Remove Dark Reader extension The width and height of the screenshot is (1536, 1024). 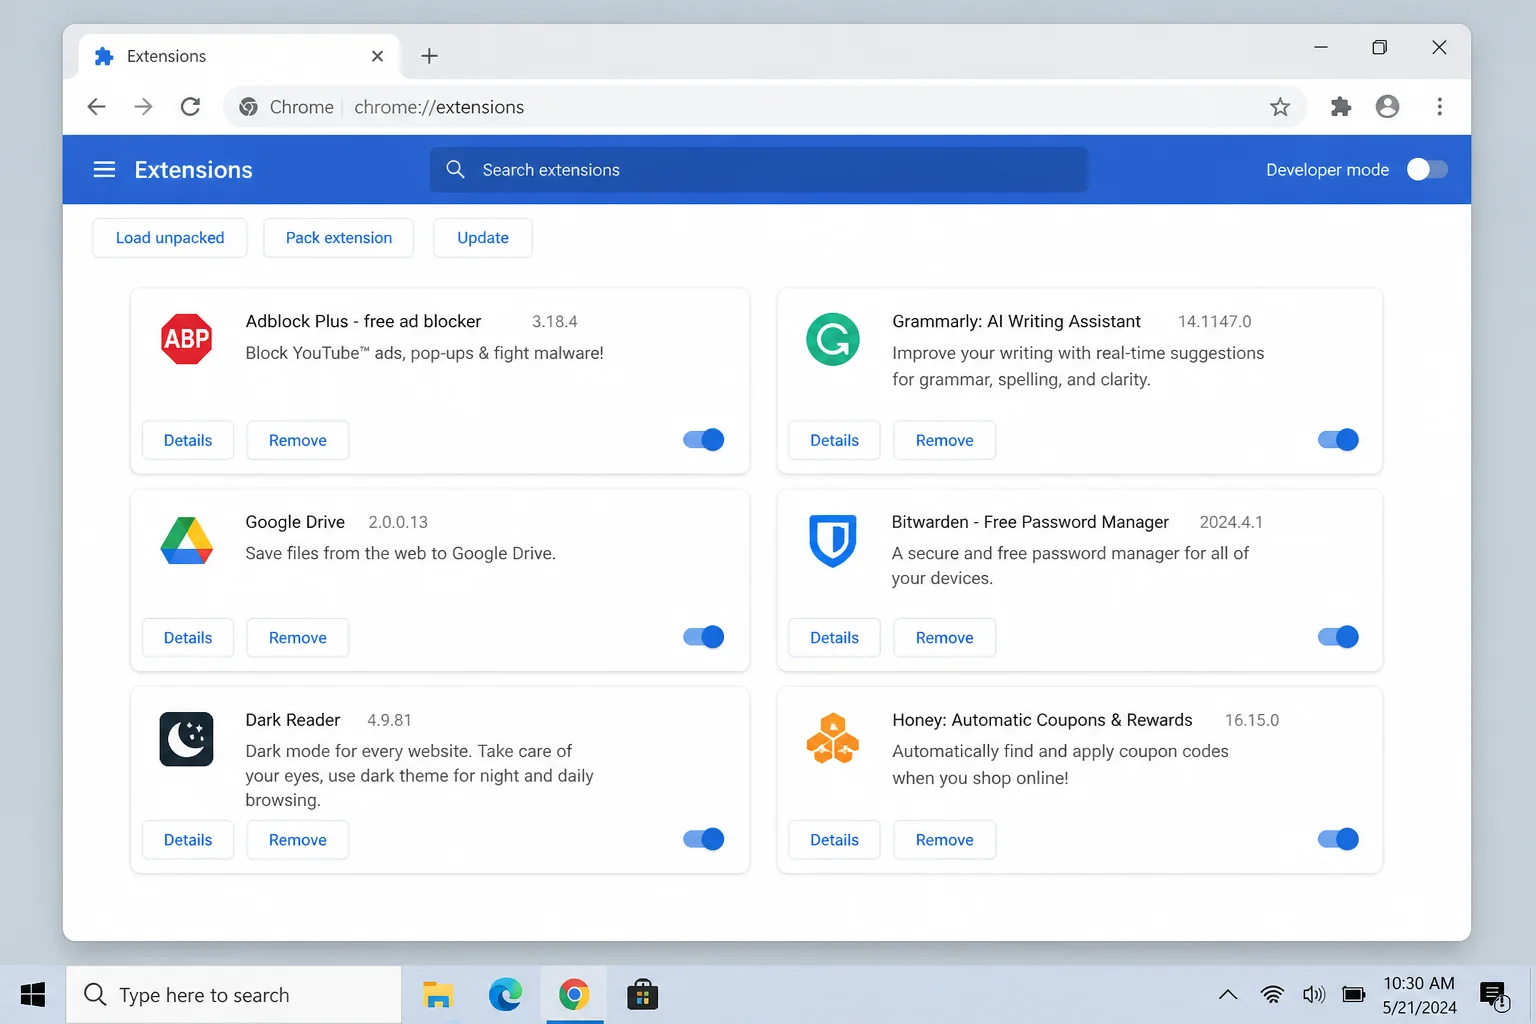point(298,840)
